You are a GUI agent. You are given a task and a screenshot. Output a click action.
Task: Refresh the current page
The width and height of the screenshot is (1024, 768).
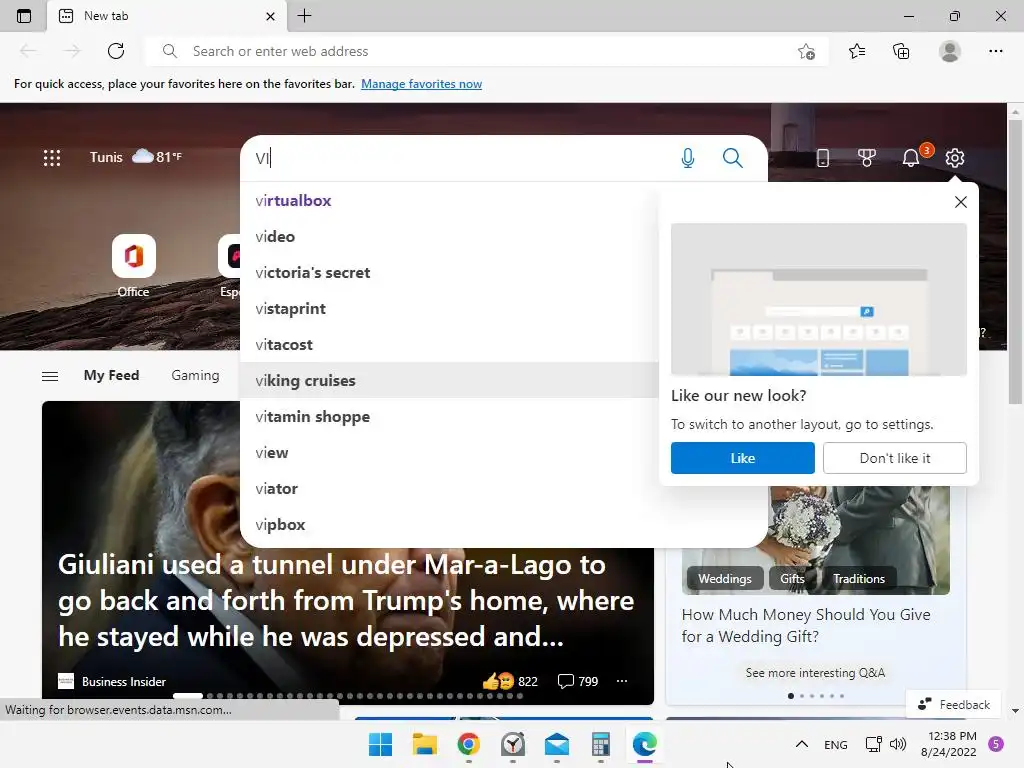coord(116,51)
